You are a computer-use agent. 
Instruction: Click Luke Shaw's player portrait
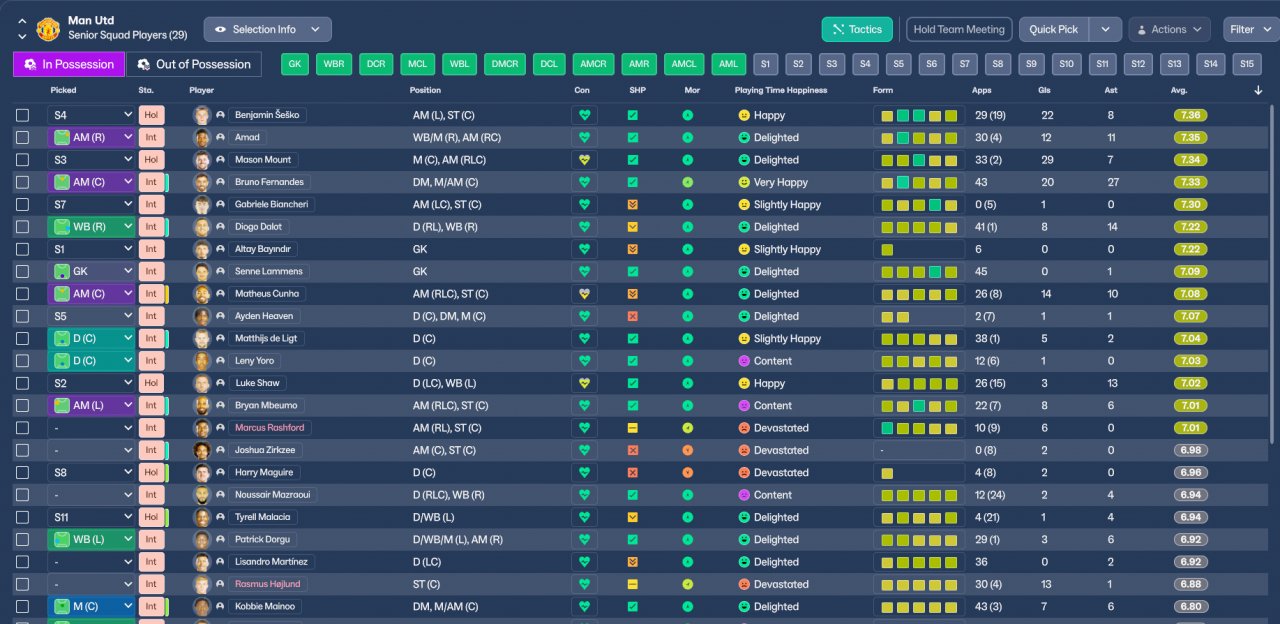[x=202, y=383]
